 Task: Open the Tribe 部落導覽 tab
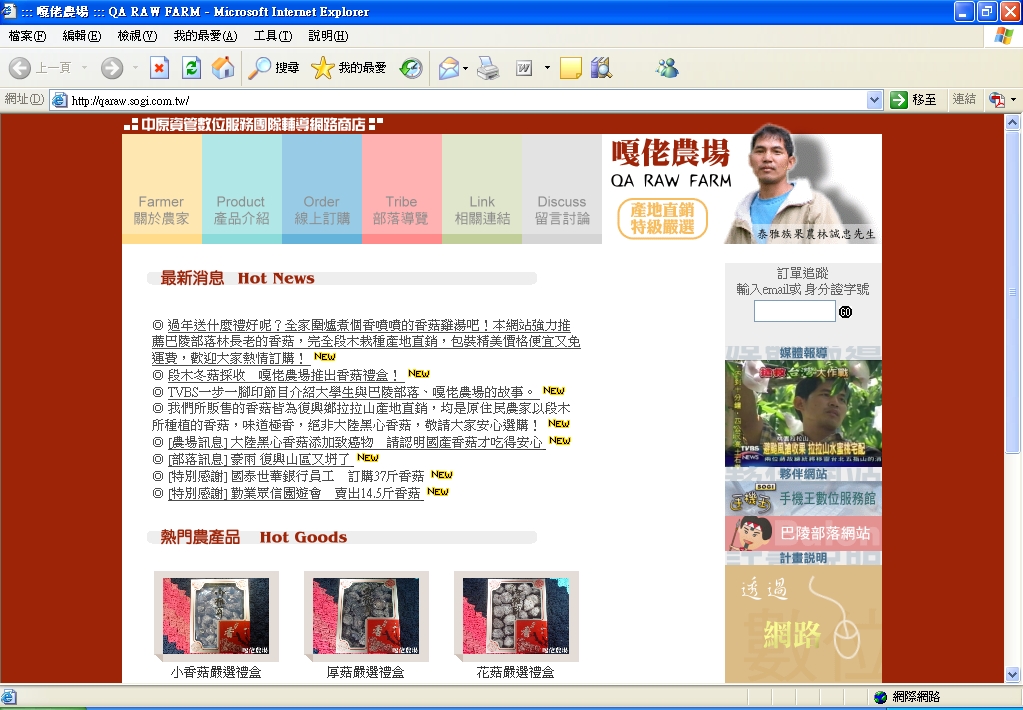[x=401, y=189]
